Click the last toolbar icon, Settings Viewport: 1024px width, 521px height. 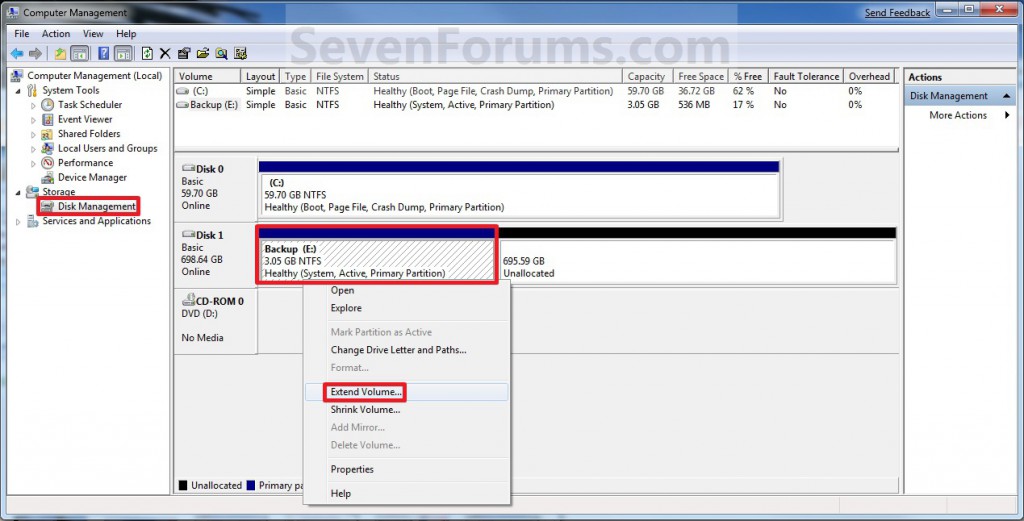coord(241,54)
